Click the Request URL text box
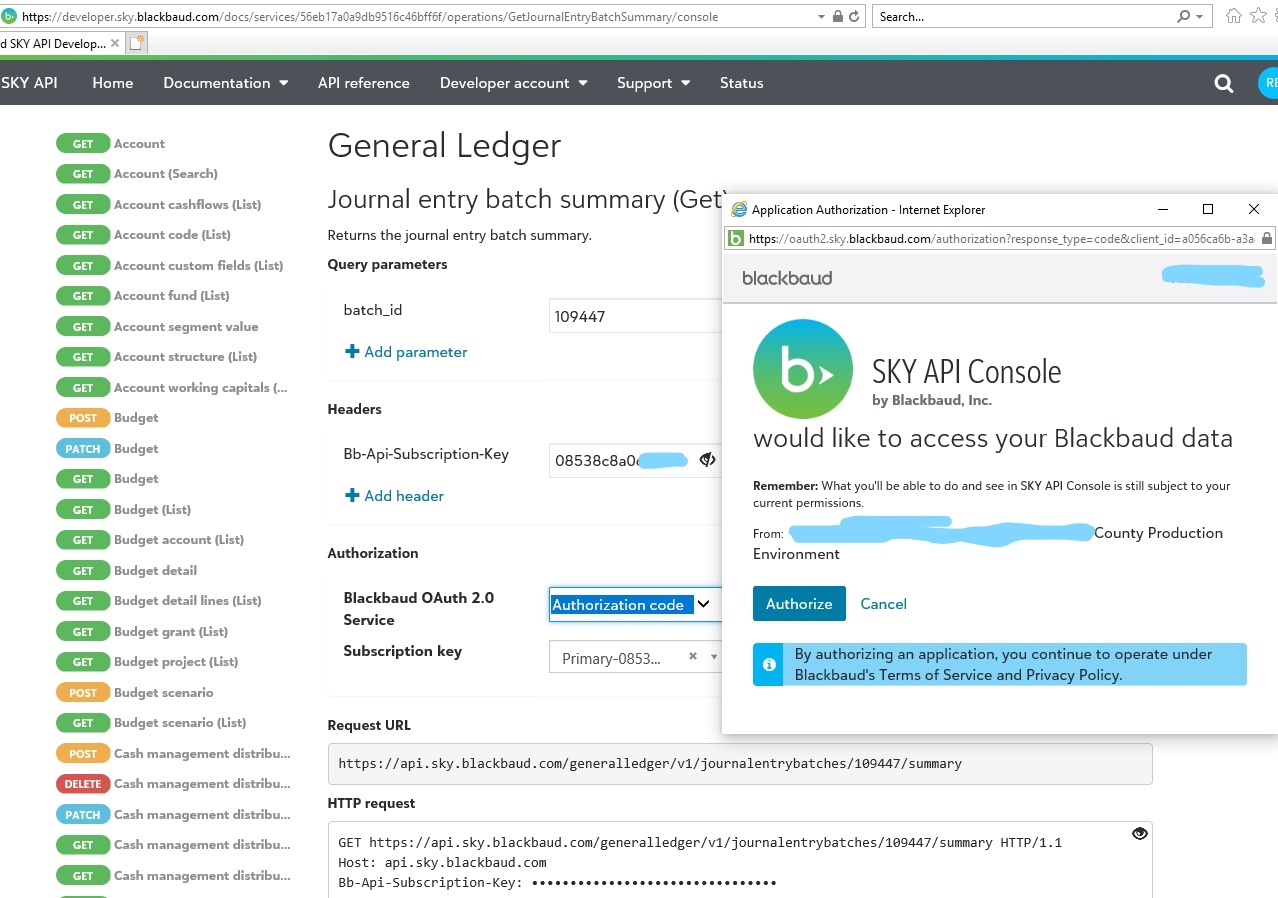Image resolution: width=1278 pixels, height=898 pixels. (740, 763)
